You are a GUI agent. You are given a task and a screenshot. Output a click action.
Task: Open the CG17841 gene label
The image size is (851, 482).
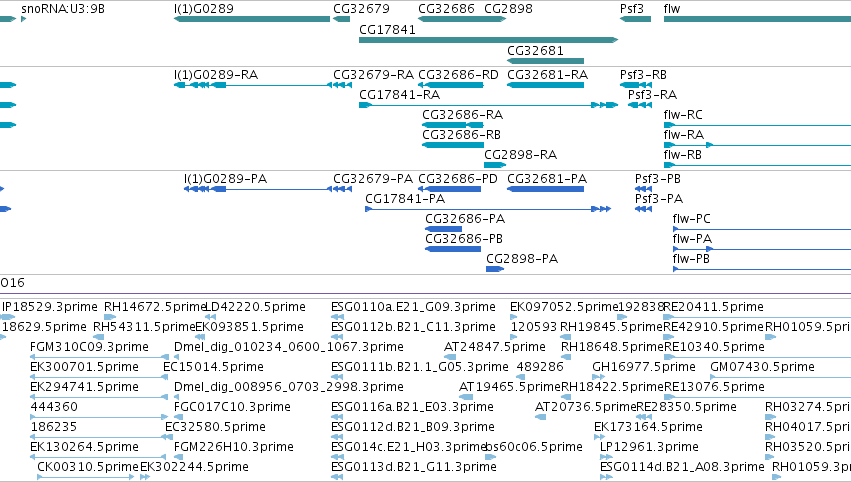point(387,30)
